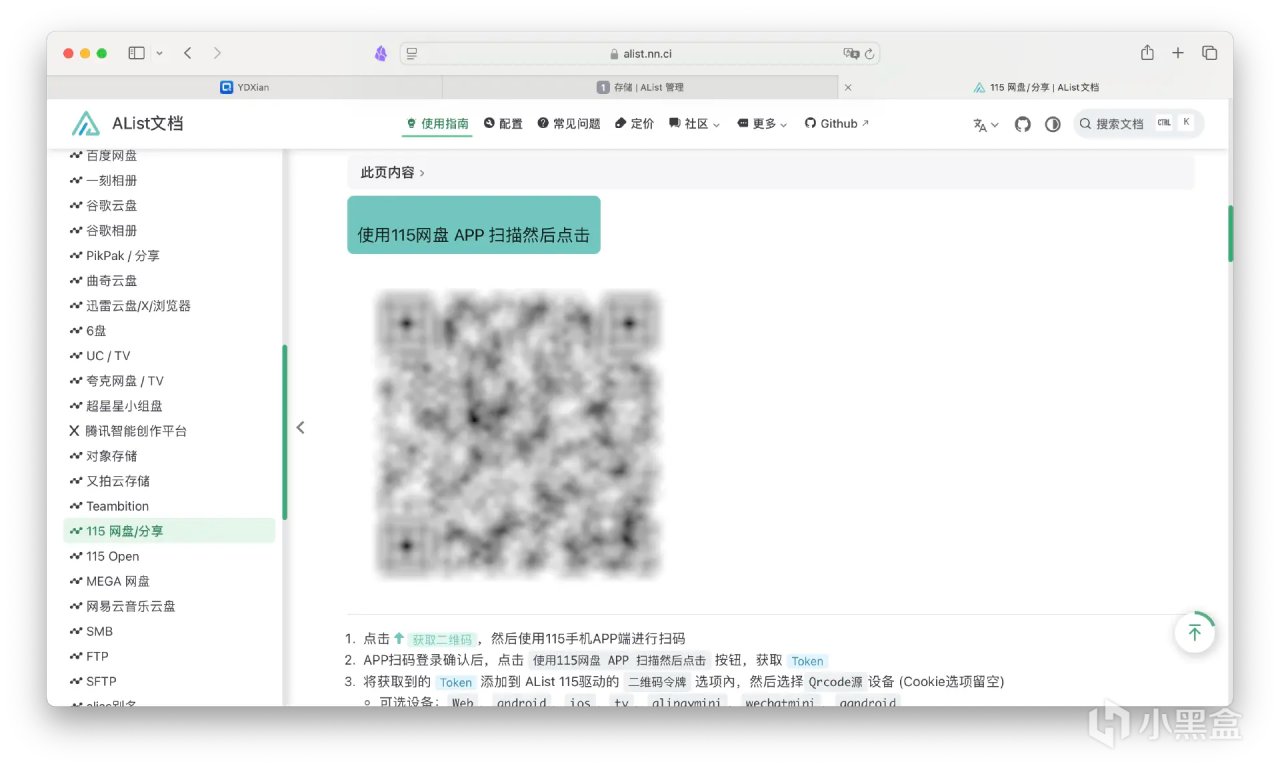Show the tab overview icon
This screenshot has height=768, width=1280.
[1209, 53]
